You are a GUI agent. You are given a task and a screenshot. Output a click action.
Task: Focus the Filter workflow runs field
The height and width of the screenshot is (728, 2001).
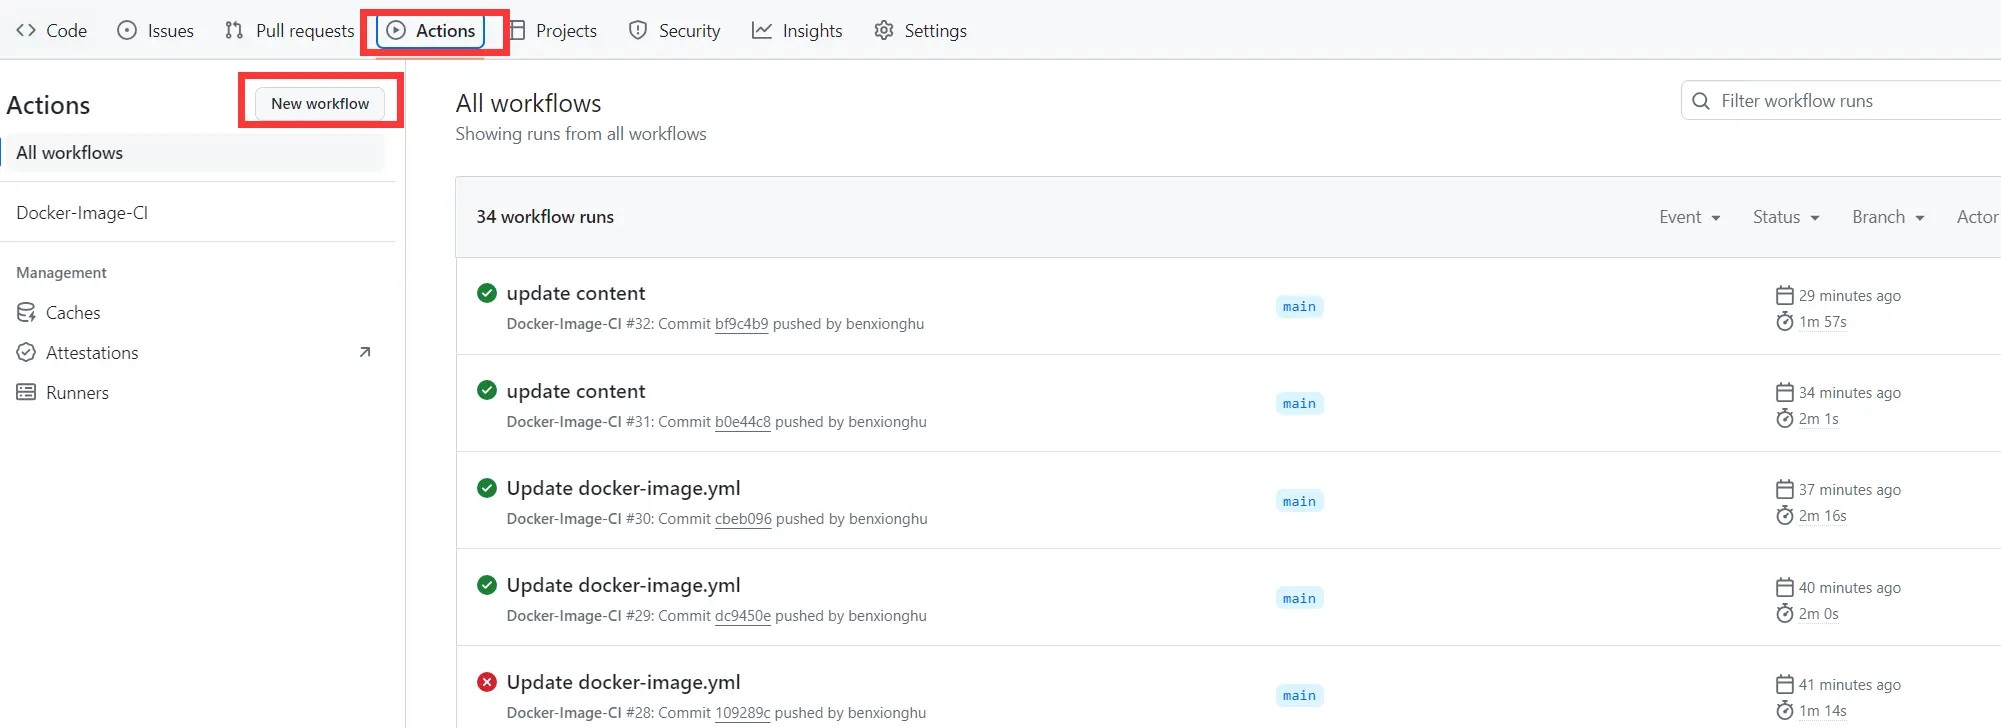coord(1841,101)
